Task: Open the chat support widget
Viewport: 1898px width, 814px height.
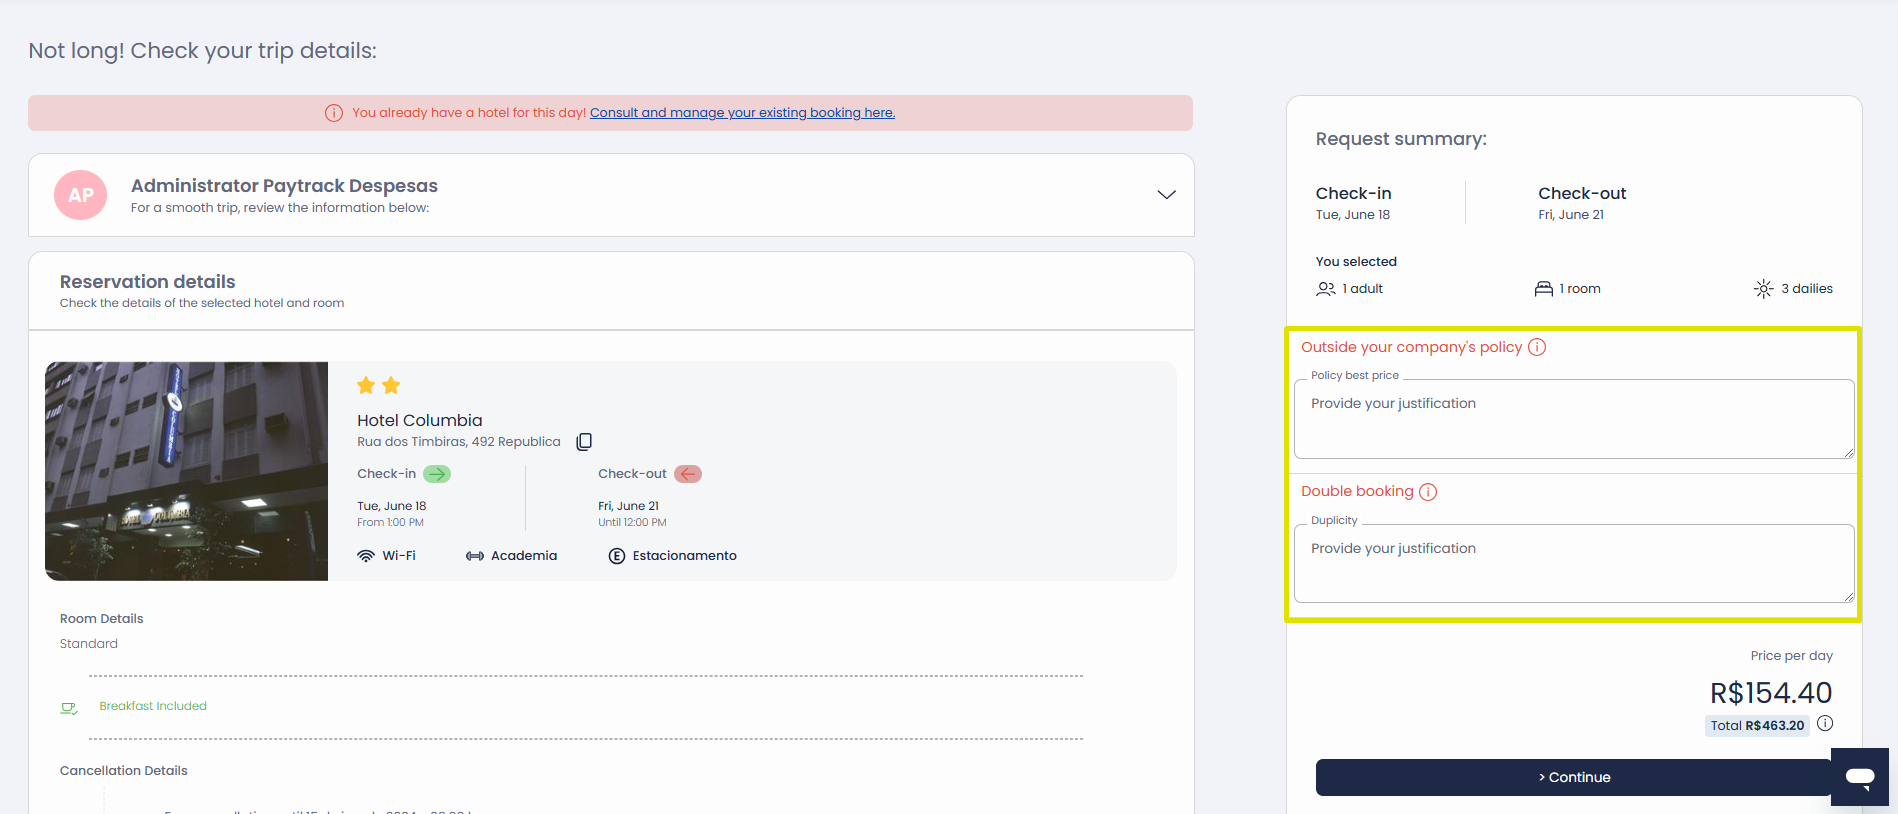Action: 1860,777
